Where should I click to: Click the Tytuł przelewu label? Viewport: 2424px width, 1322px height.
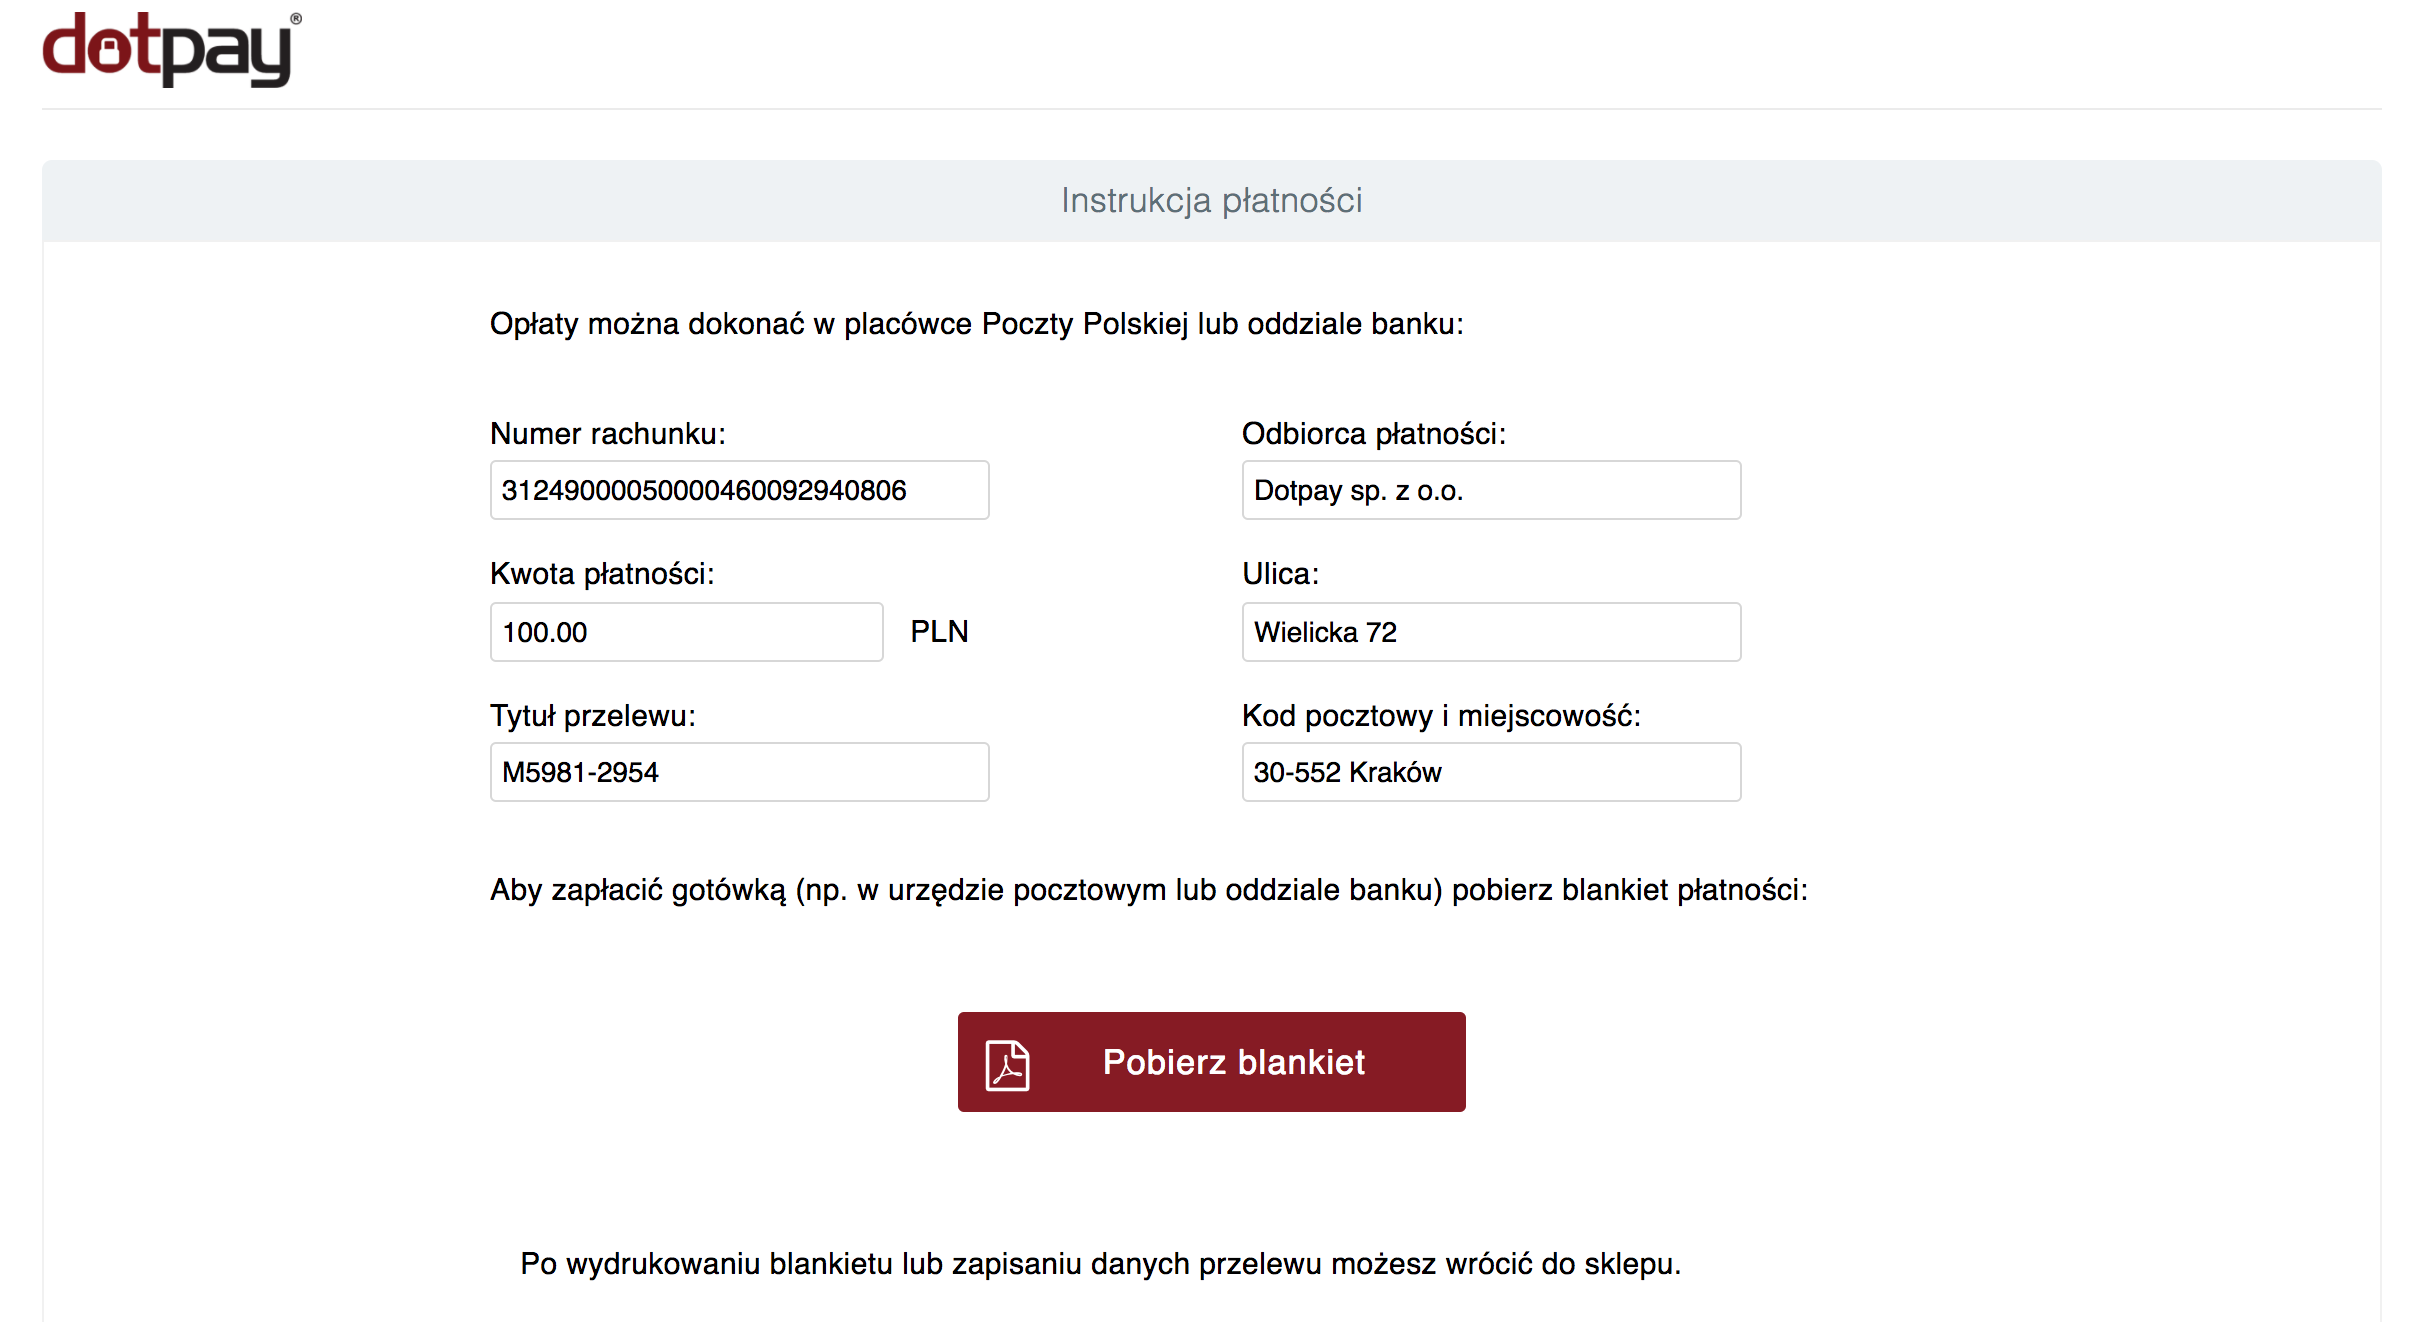[x=592, y=716]
